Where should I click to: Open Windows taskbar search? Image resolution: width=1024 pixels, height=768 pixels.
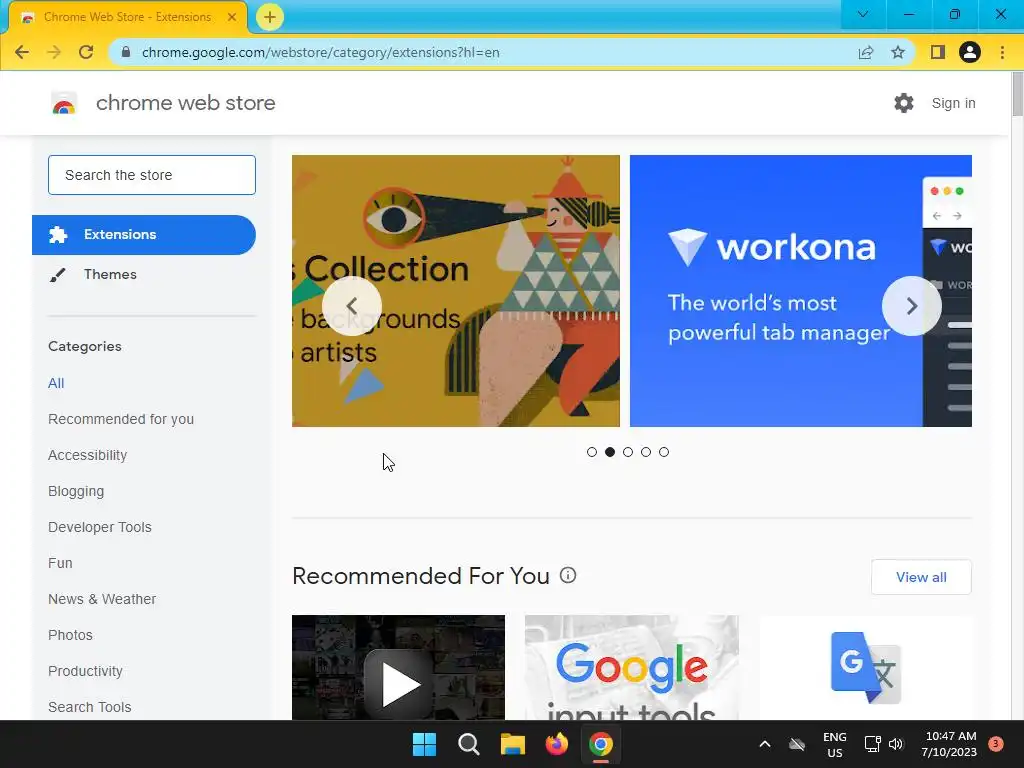click(469, 744)
